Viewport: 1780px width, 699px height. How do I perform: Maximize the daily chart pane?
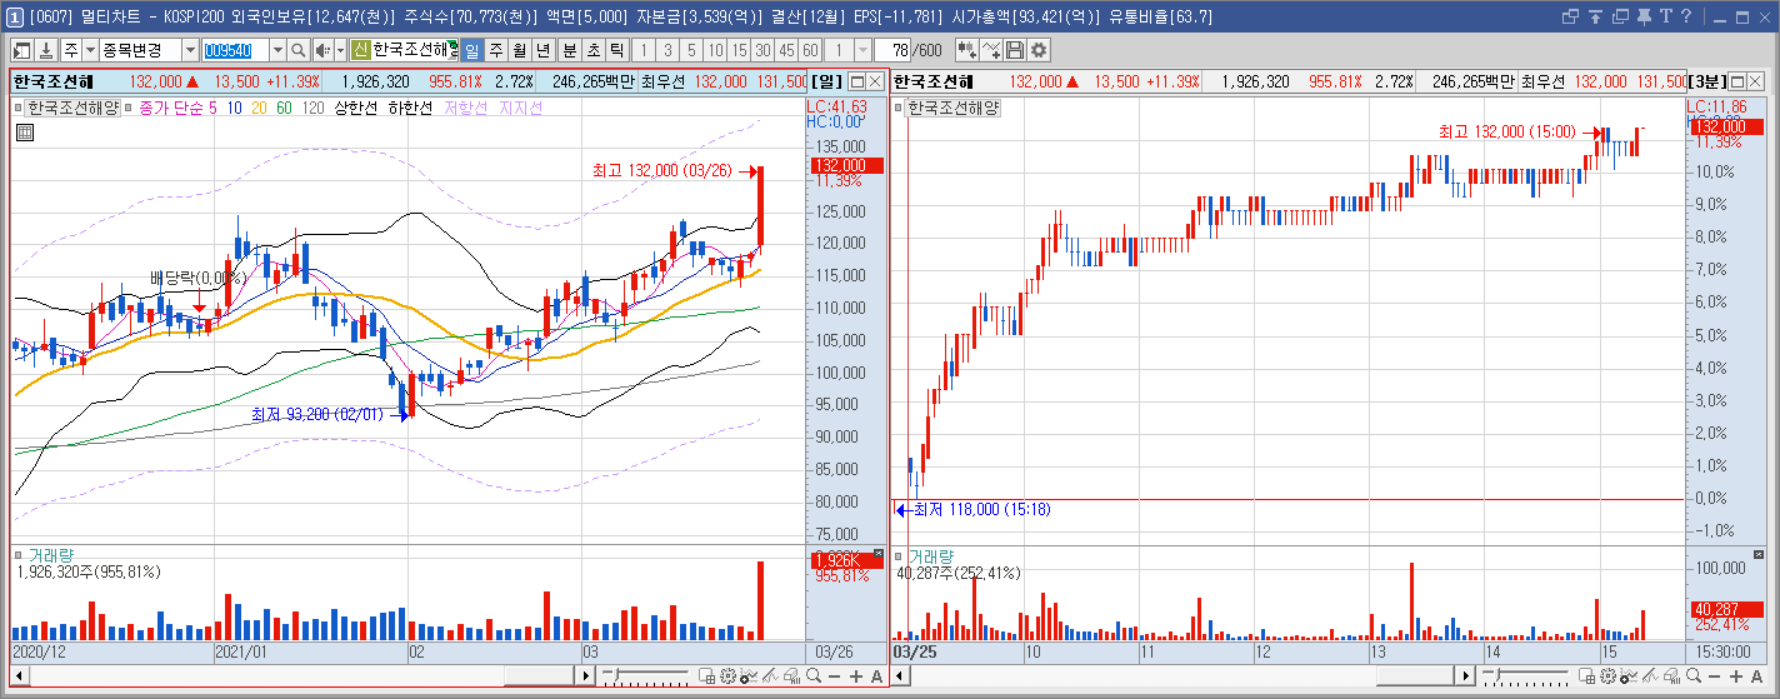[857, 82]
